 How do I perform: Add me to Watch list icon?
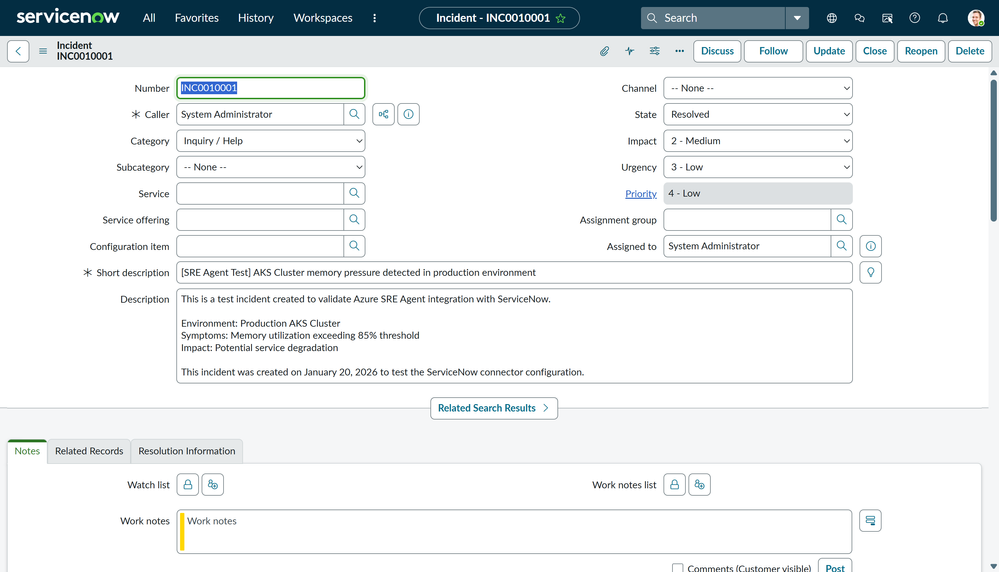click(x=213, y=485)
